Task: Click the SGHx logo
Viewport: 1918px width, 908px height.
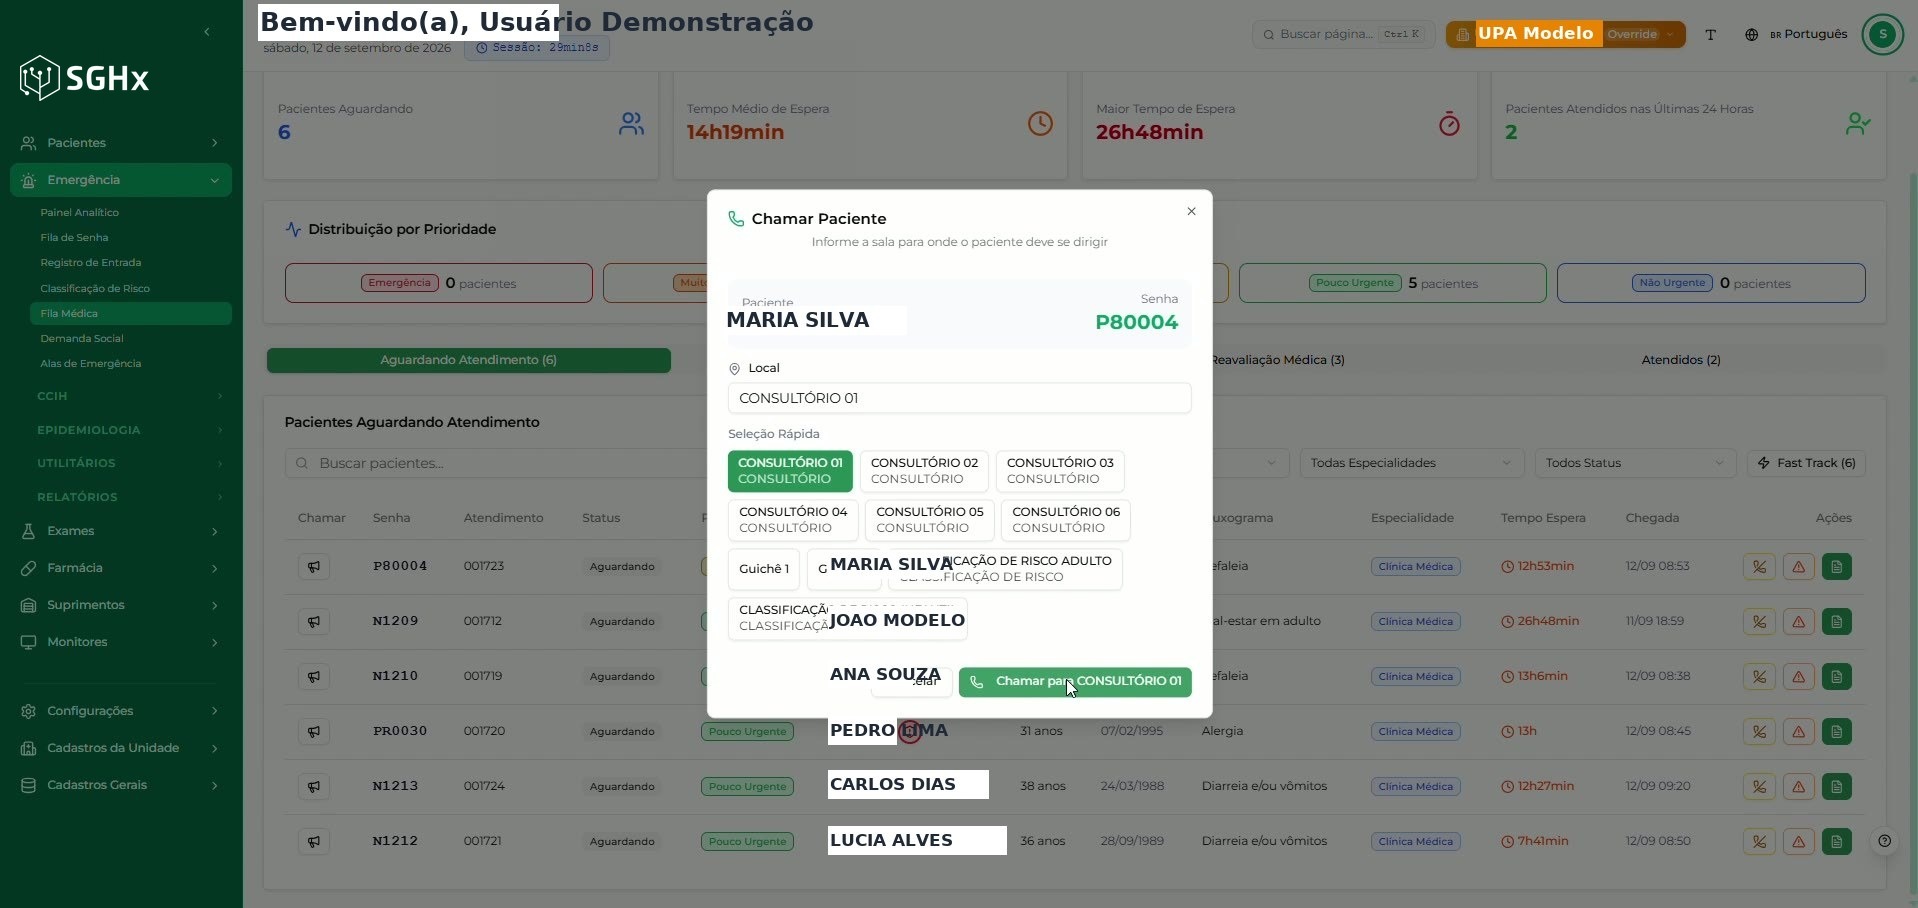Action: [85, 78]
